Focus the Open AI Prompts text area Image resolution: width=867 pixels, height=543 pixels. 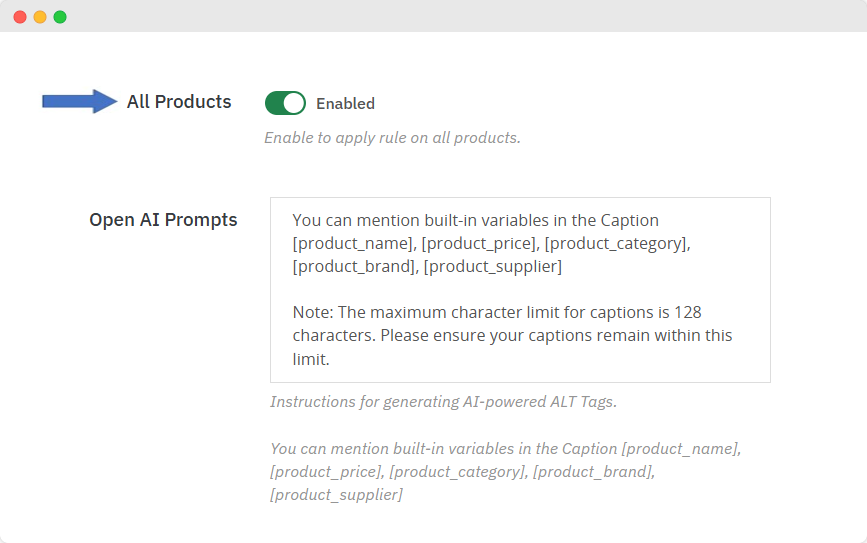[x=520, y=290]
